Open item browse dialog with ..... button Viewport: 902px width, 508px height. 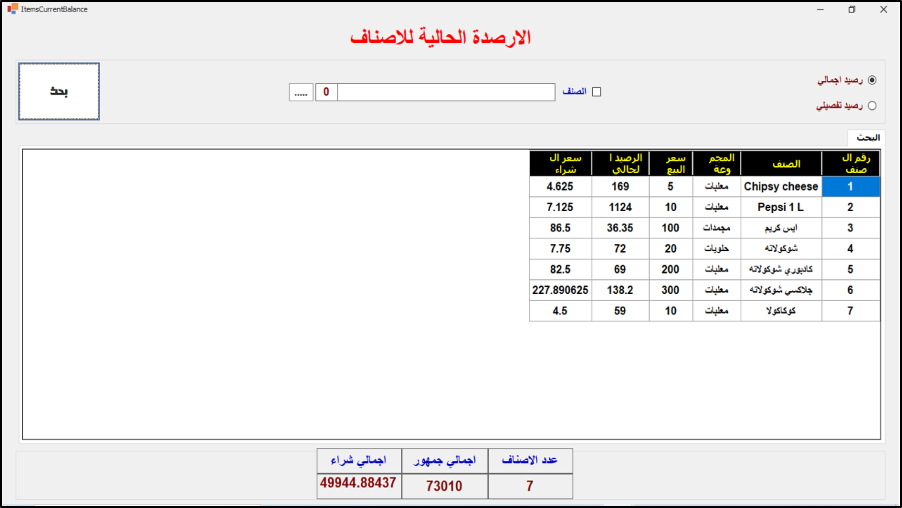[x=301, y=92]
